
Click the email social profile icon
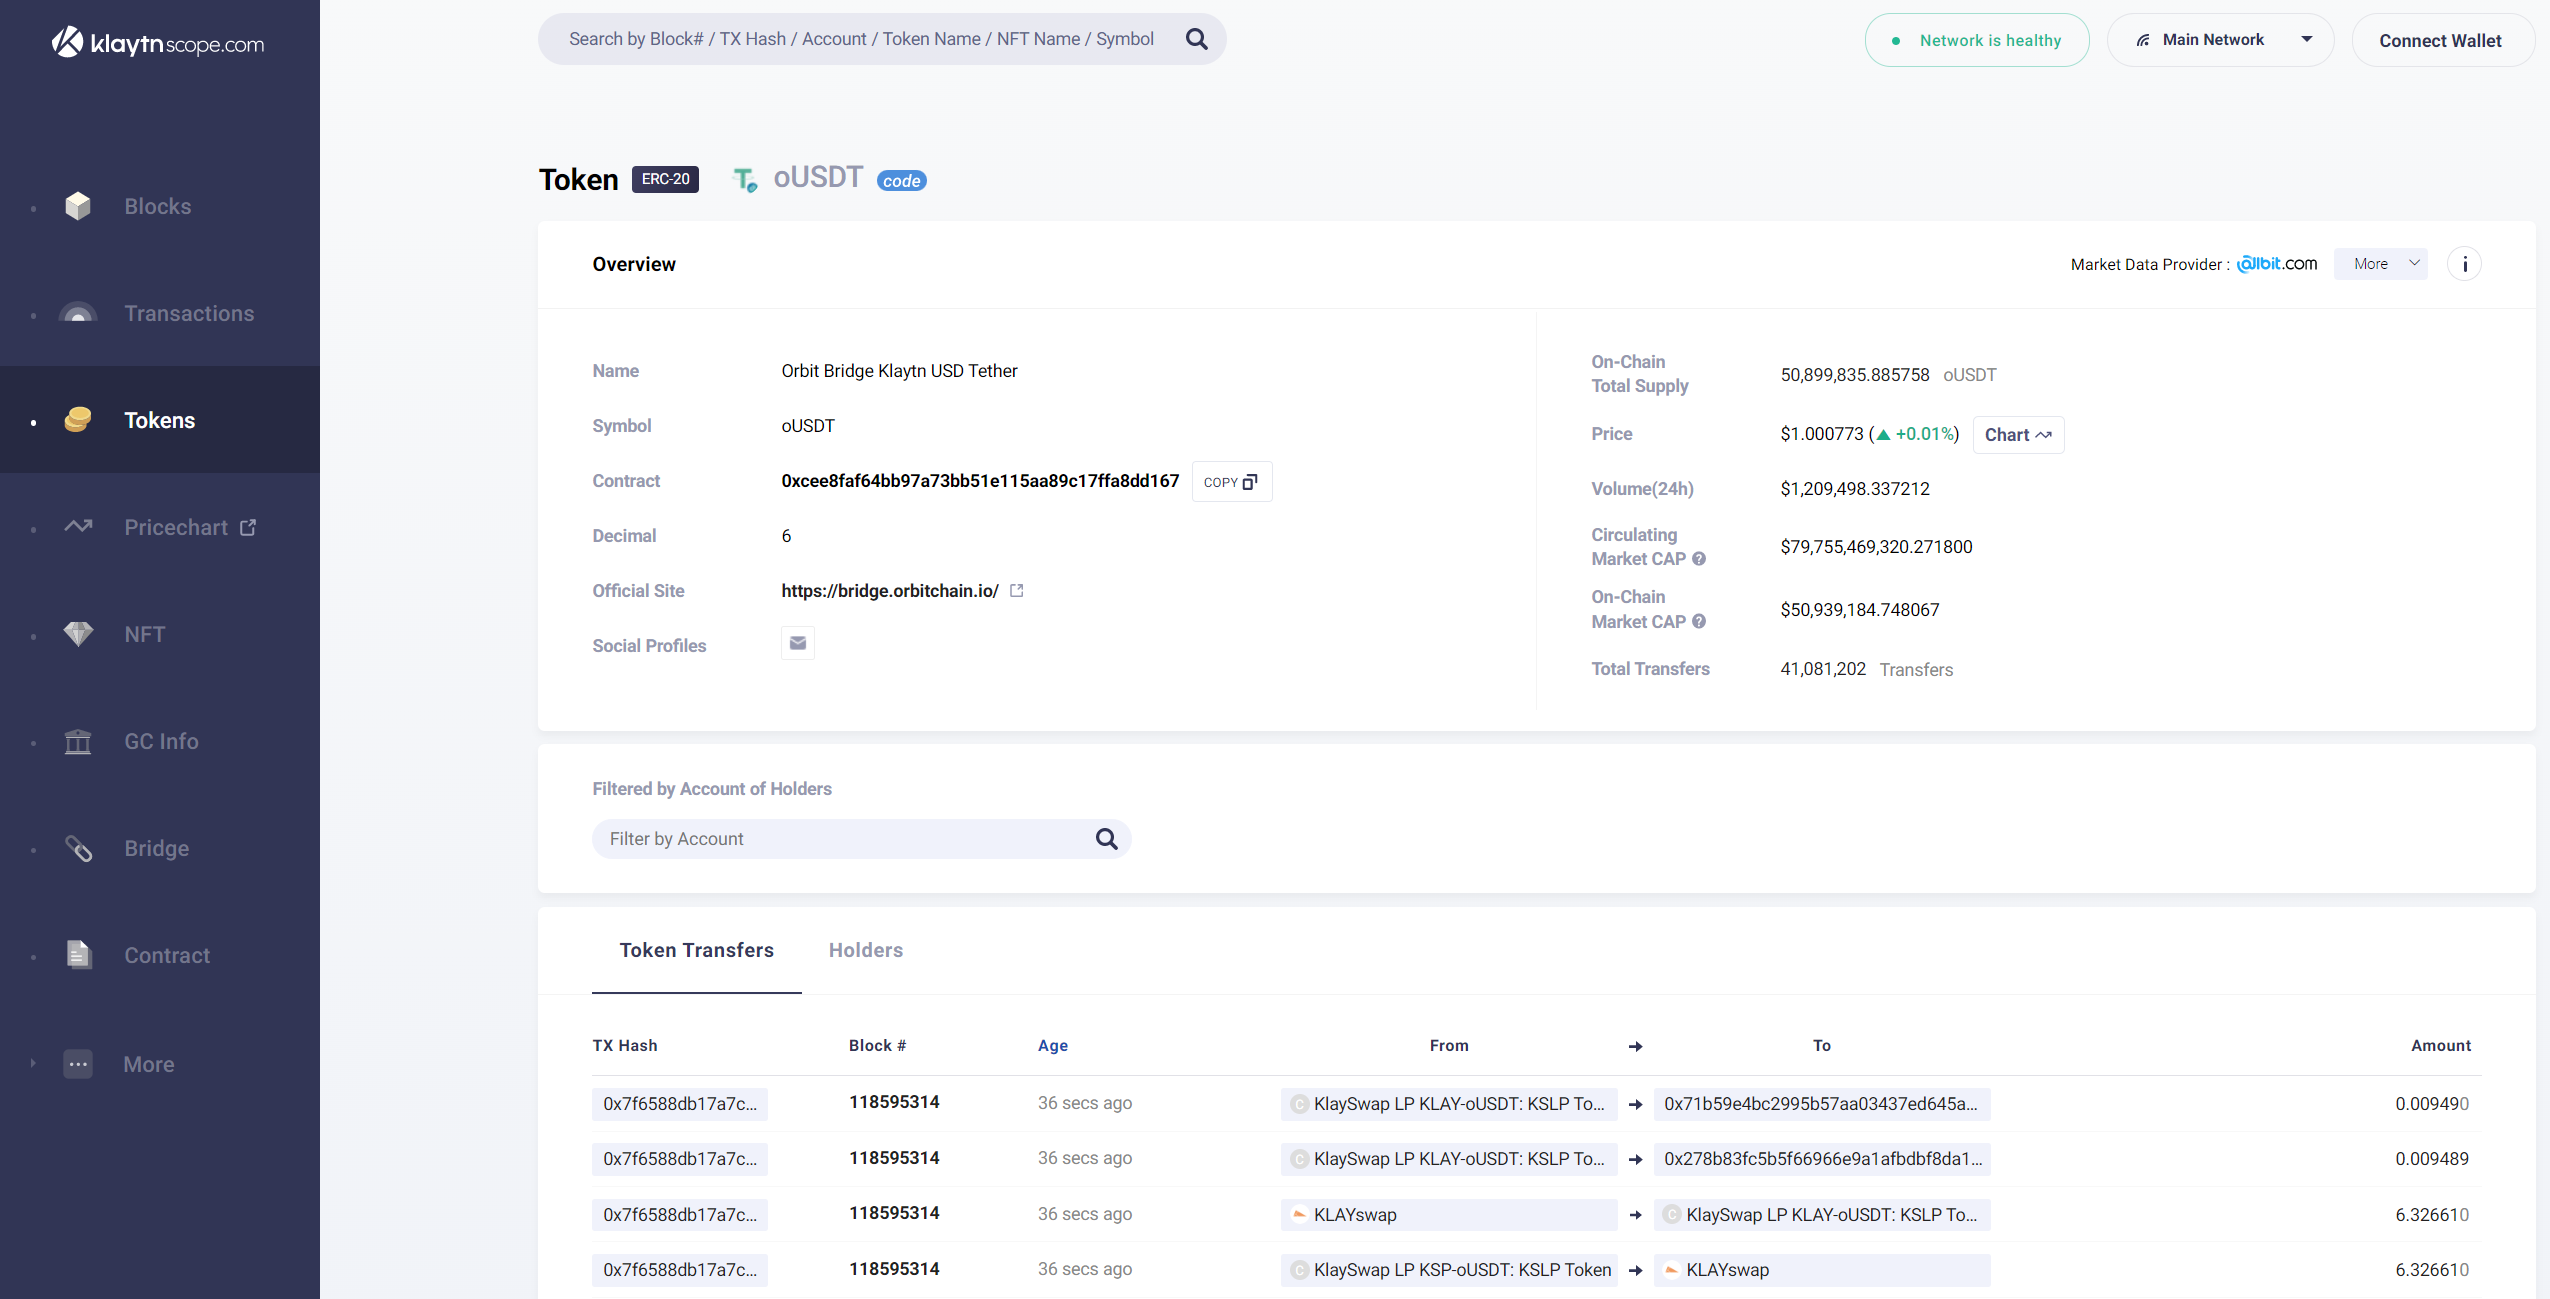point(797,643)
